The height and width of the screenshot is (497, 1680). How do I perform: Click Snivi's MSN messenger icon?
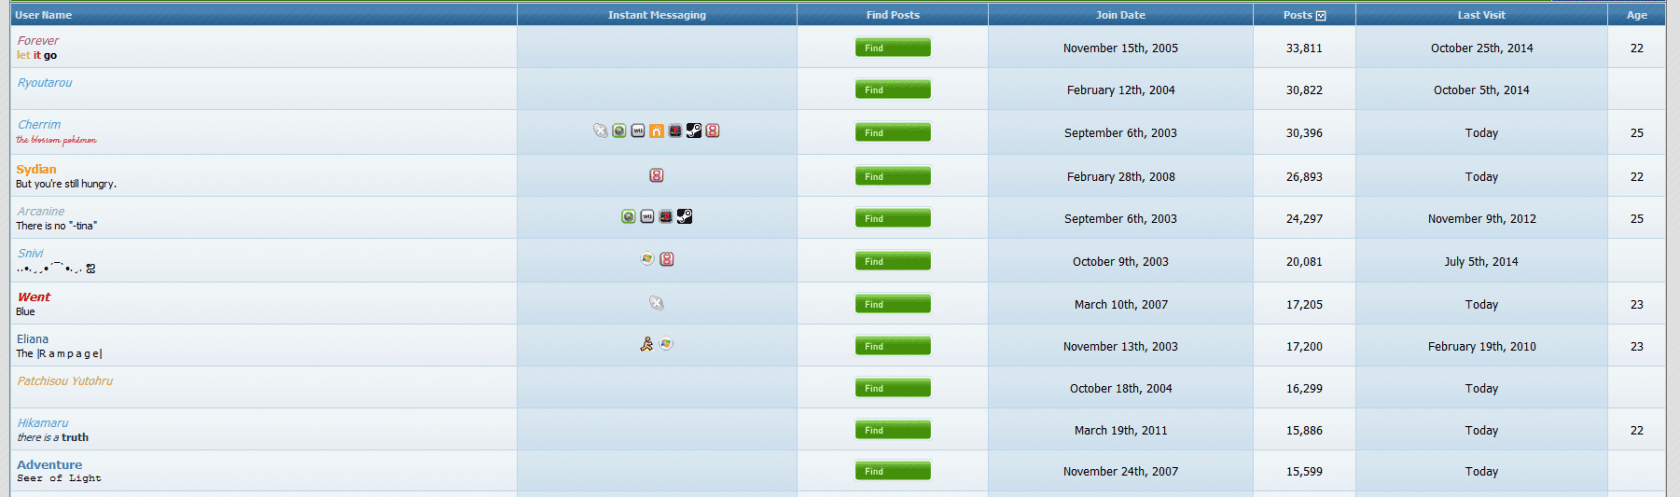tap(647, 259)
